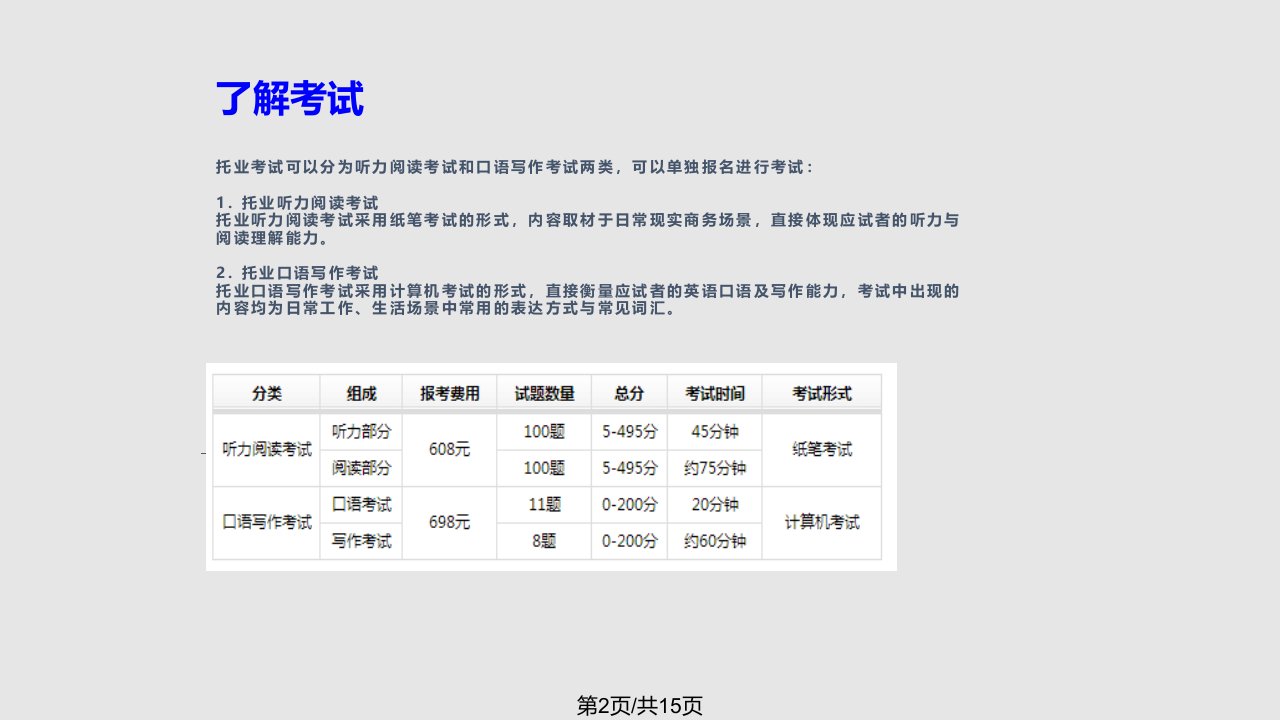The height and width of the screenshot is (720, 1280).
Task: Click the 考试形式 column header
Action: 822,393
